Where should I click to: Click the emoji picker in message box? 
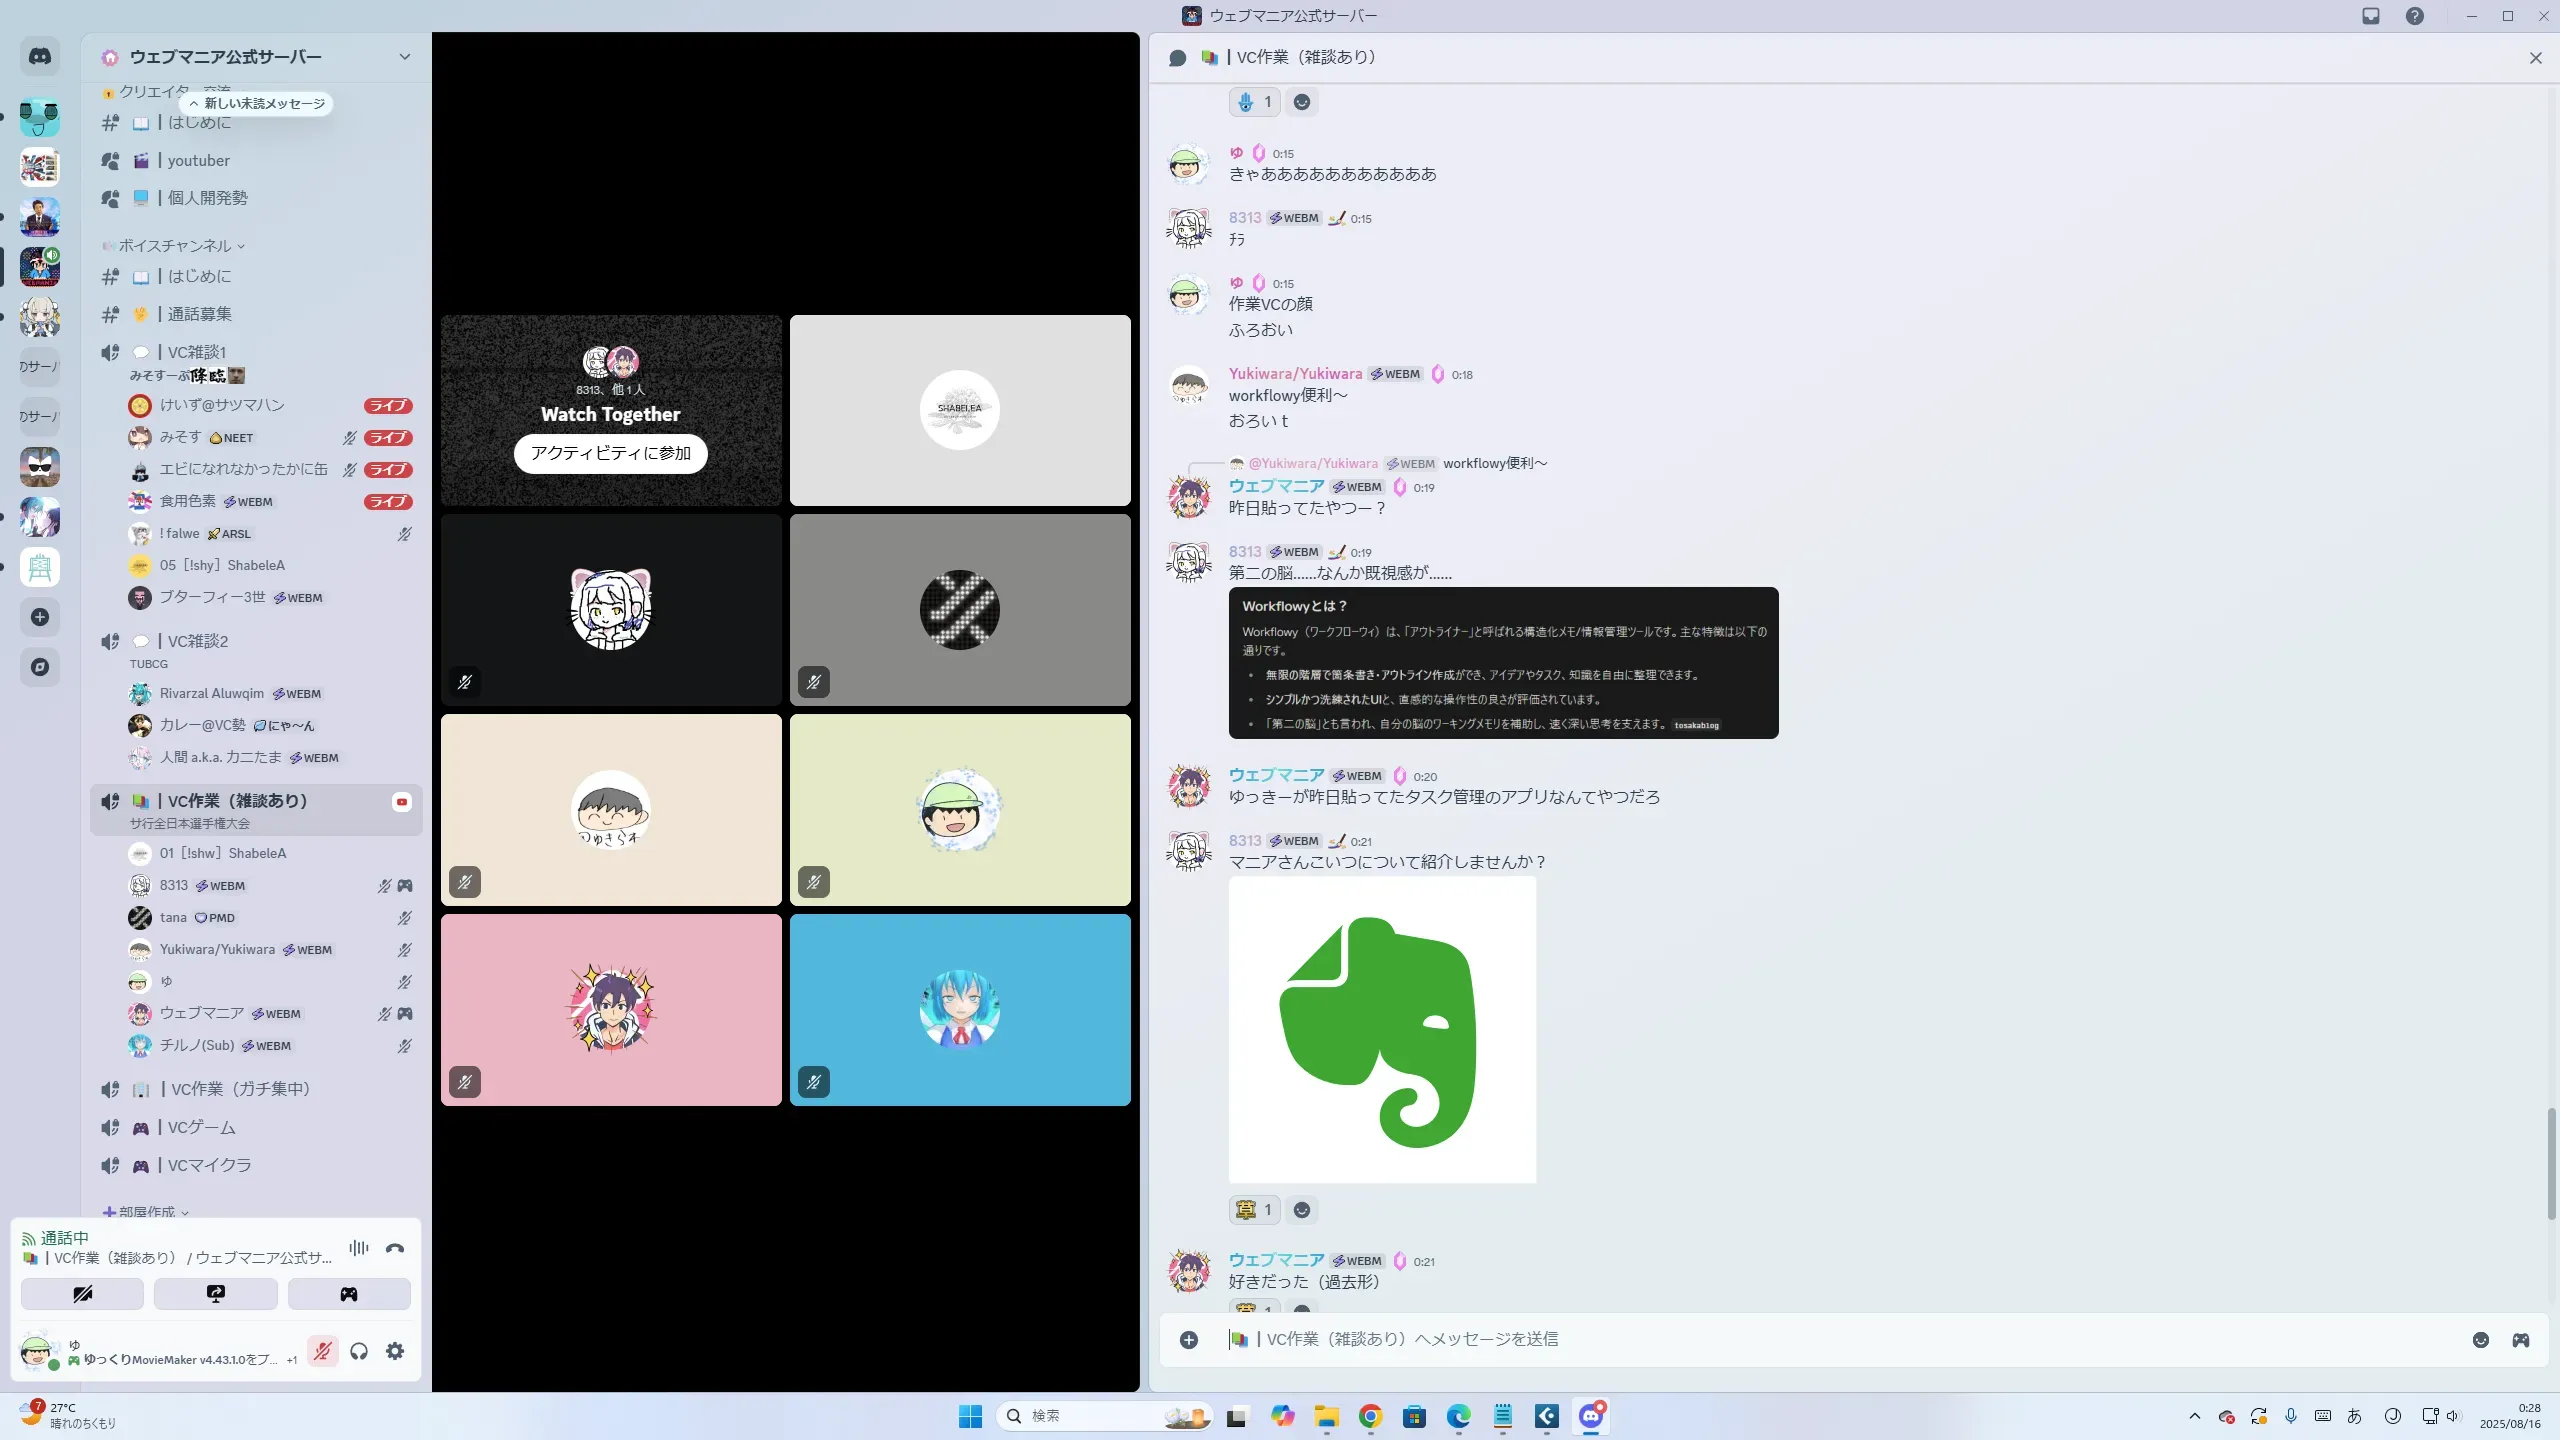[x=2480, y=1340]
